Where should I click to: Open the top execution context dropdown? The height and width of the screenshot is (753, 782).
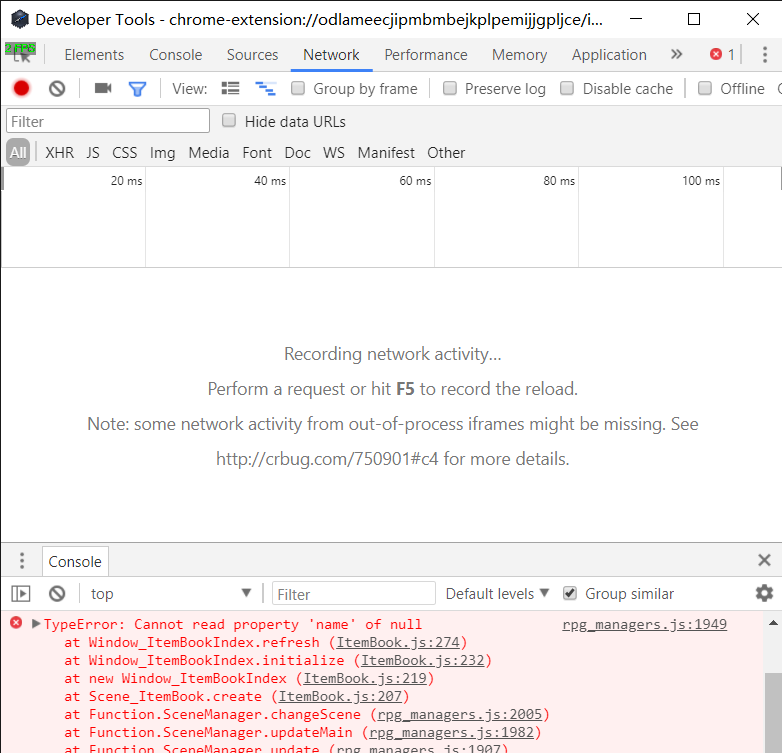point(171,593)
